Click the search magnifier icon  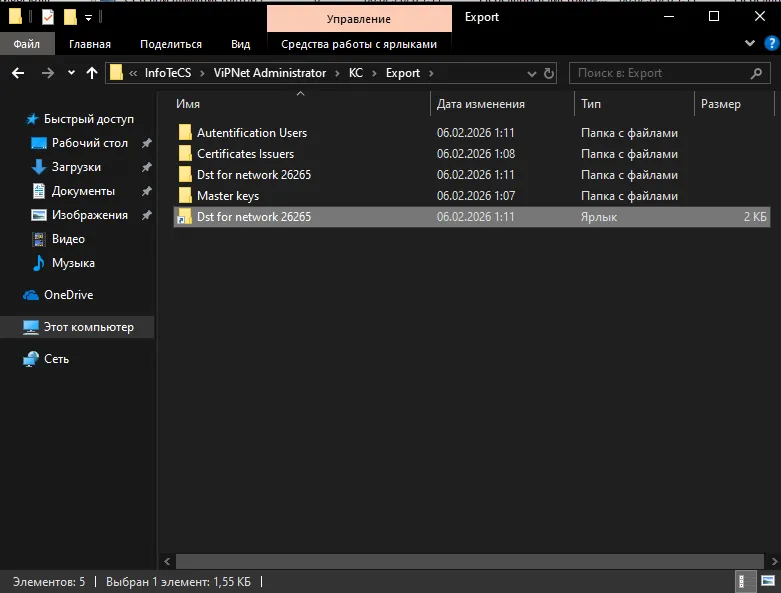click(x=756, y=73)
